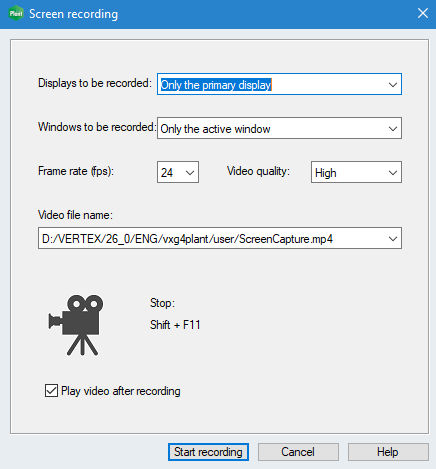
Task: Expand the Video file name history arrow
Action: point(393,239)
